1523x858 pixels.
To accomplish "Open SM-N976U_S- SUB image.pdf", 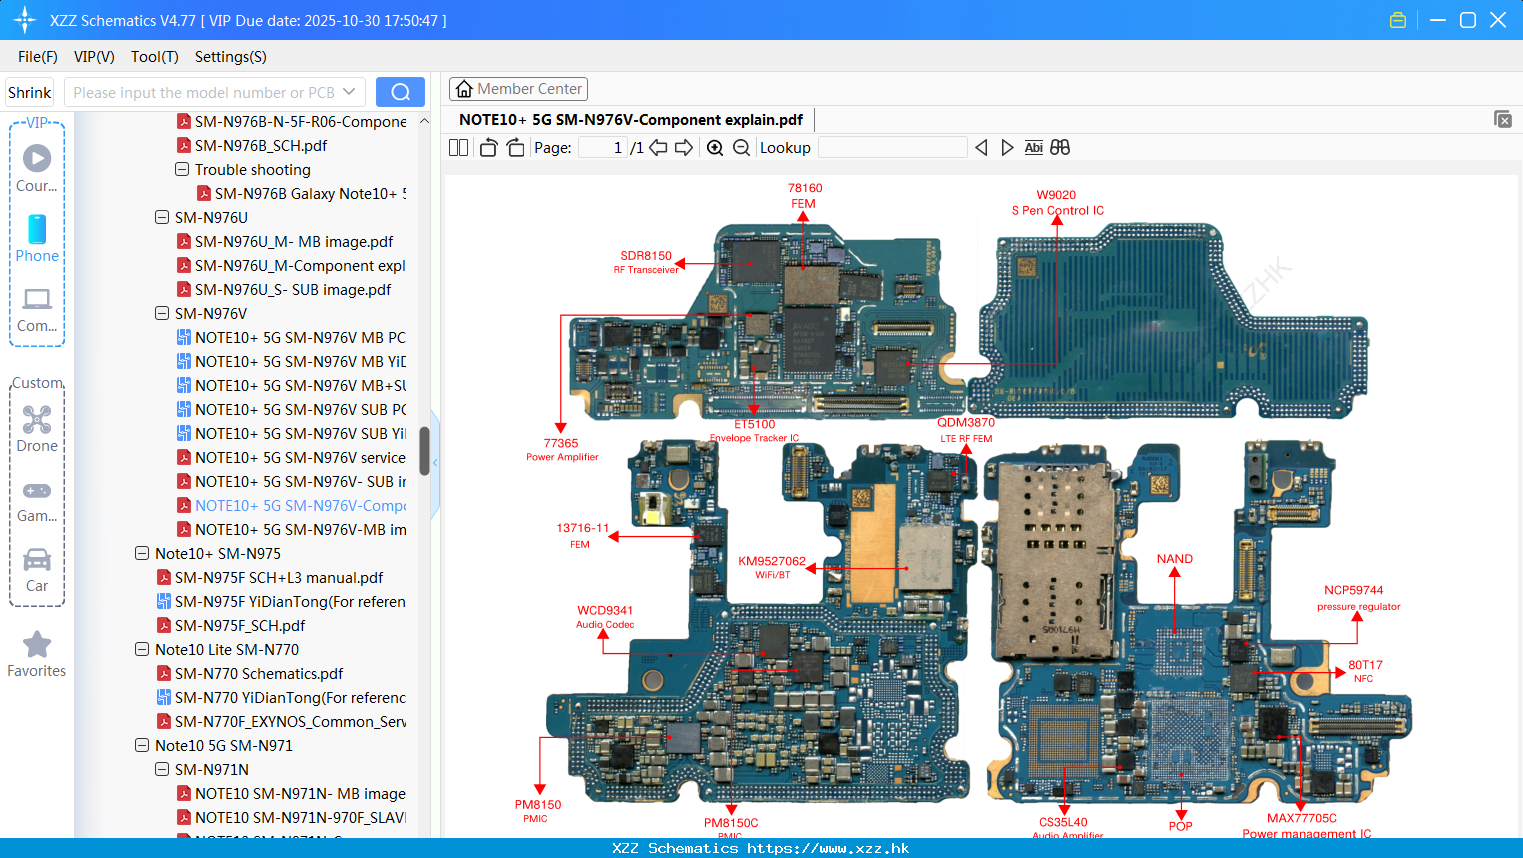I will click(x=284, y=289).
